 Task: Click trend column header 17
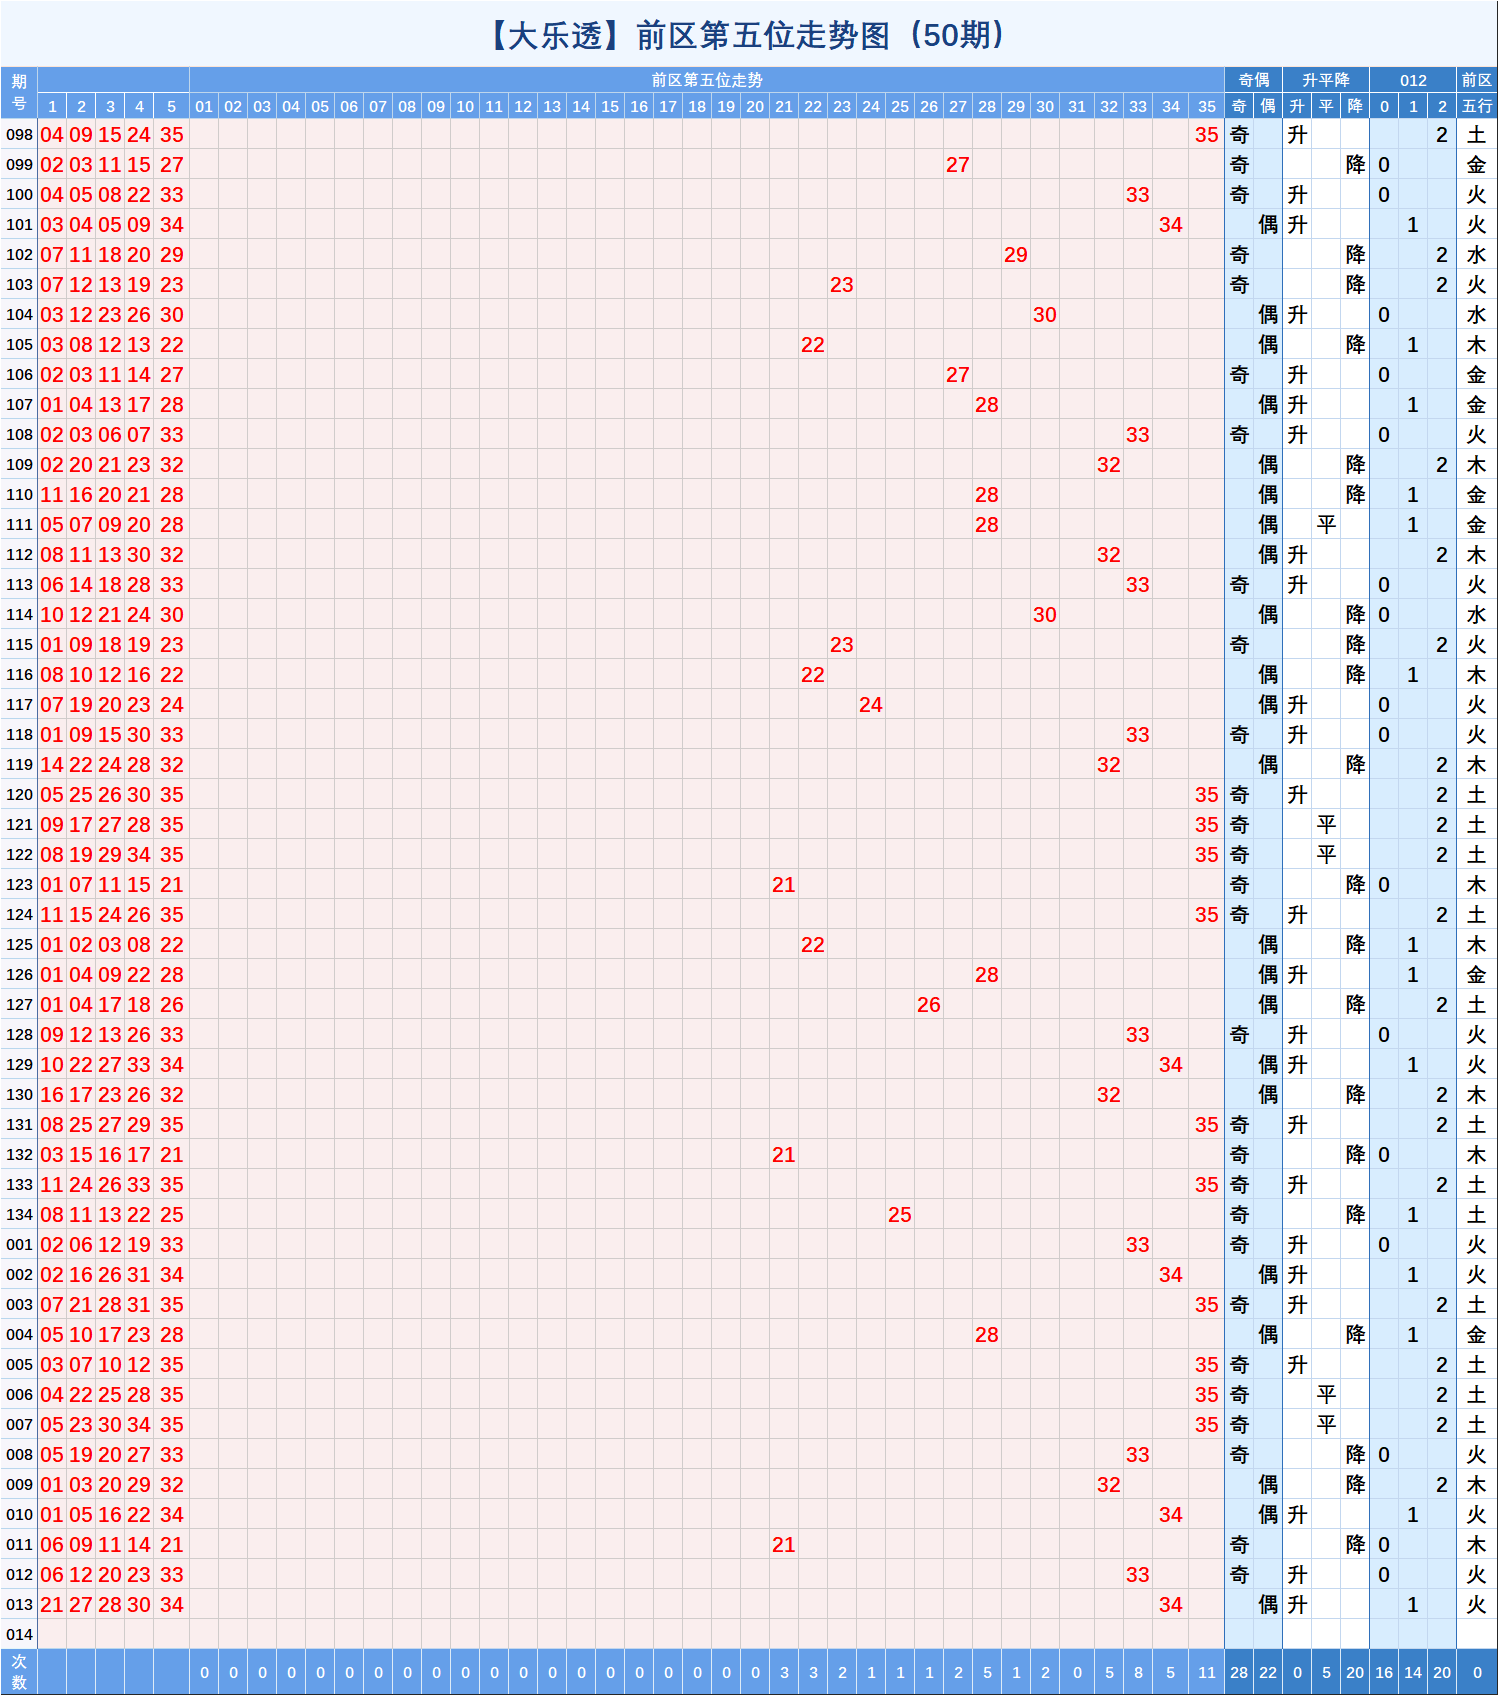668,106
